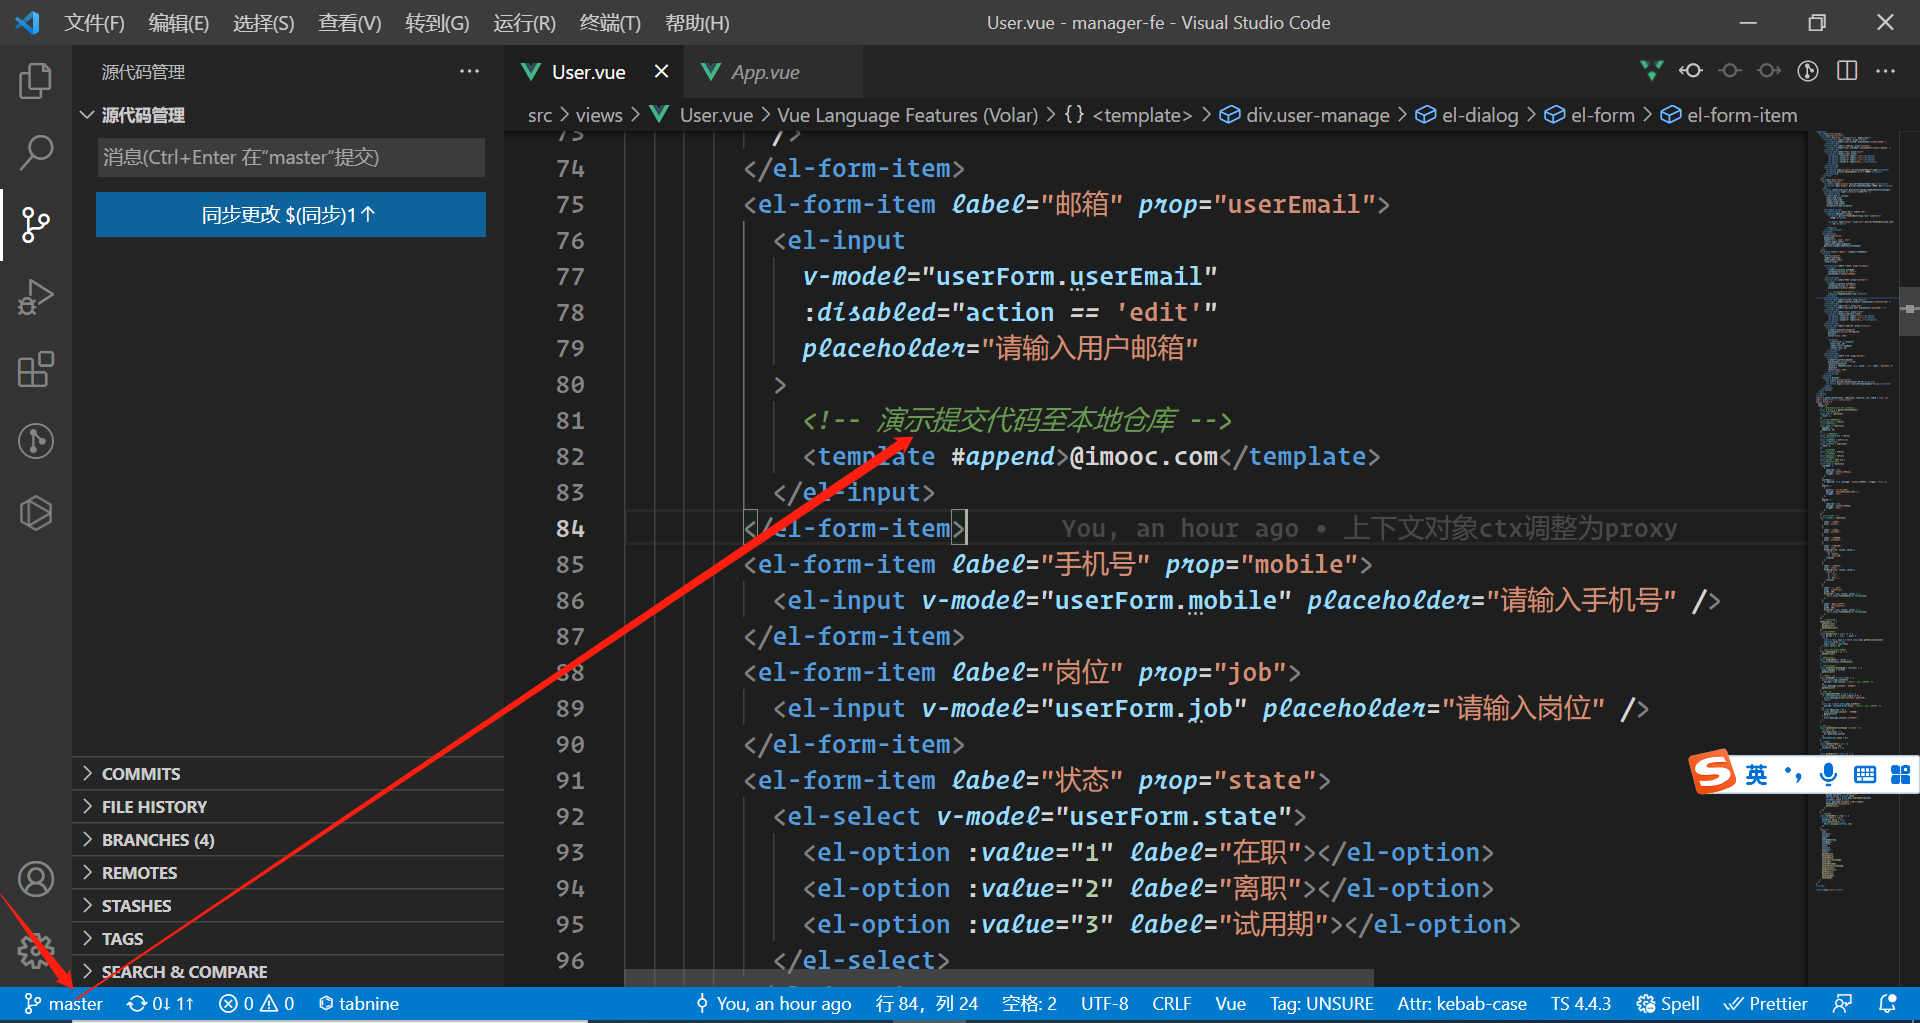Viewport: 1920px width, 1023px height.
Task: Open tabnine status bar item
Action: click(359, 1004)
